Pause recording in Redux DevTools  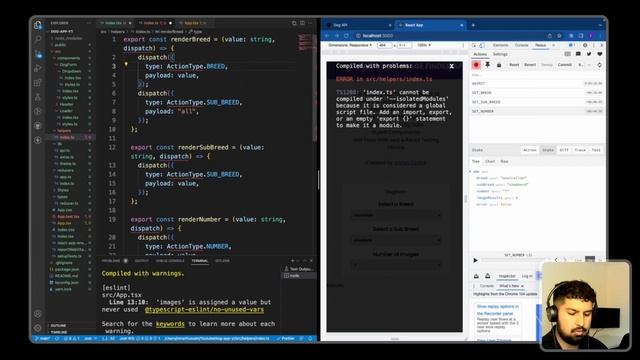(x=476, y=65)
